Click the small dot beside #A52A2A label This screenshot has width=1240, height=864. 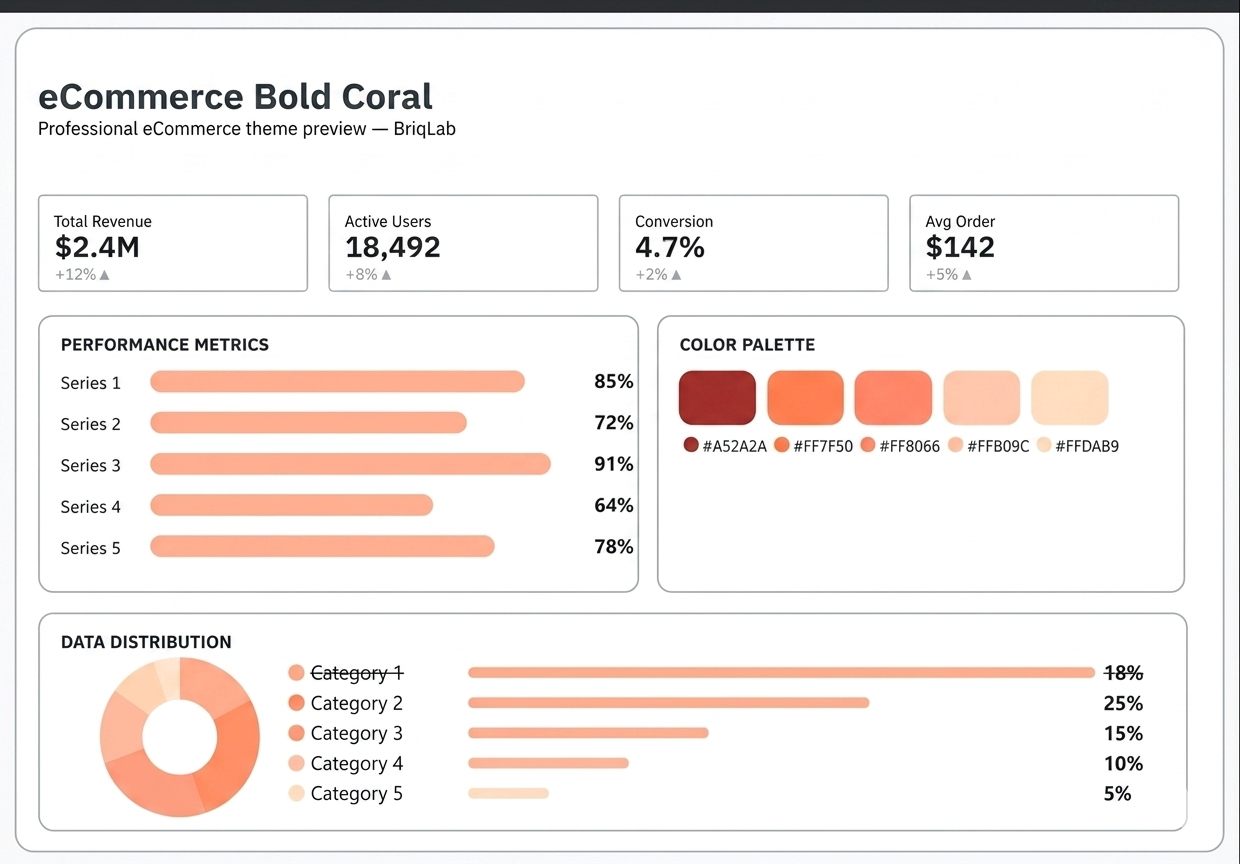691,446
